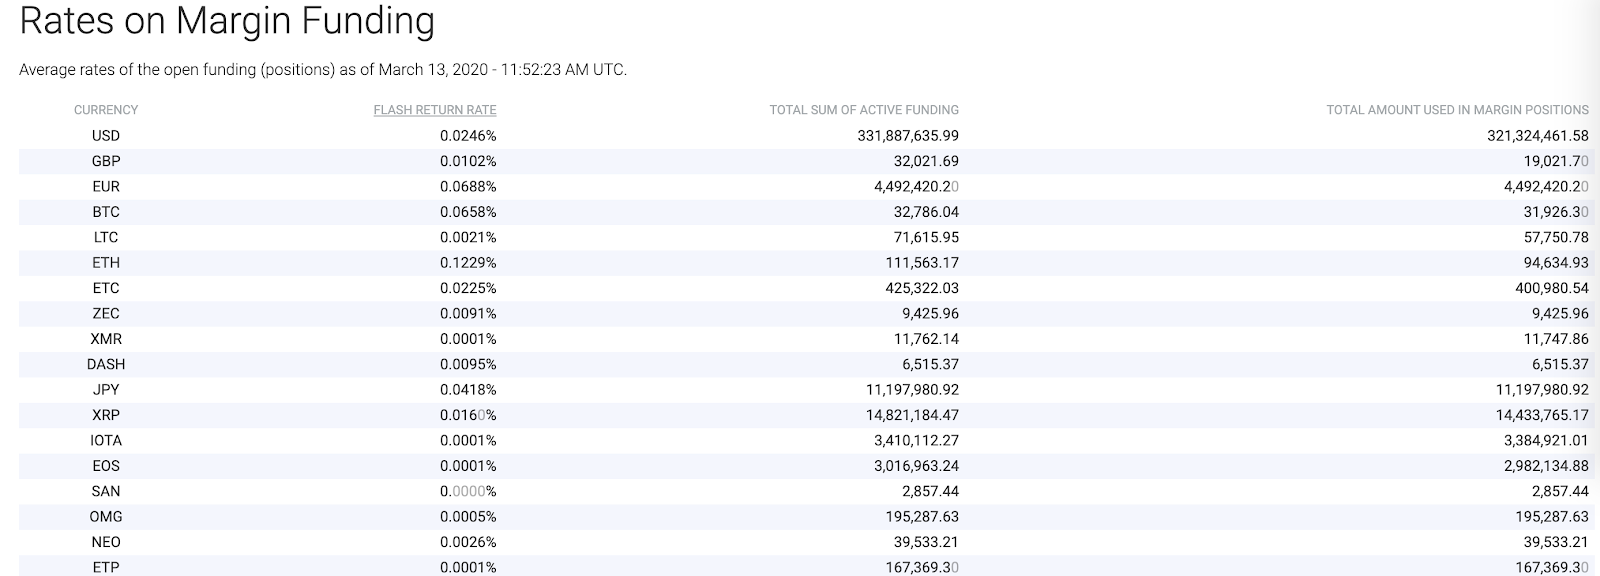Click the ETC currency label
1600x576 pixels.
click(106, 288)
